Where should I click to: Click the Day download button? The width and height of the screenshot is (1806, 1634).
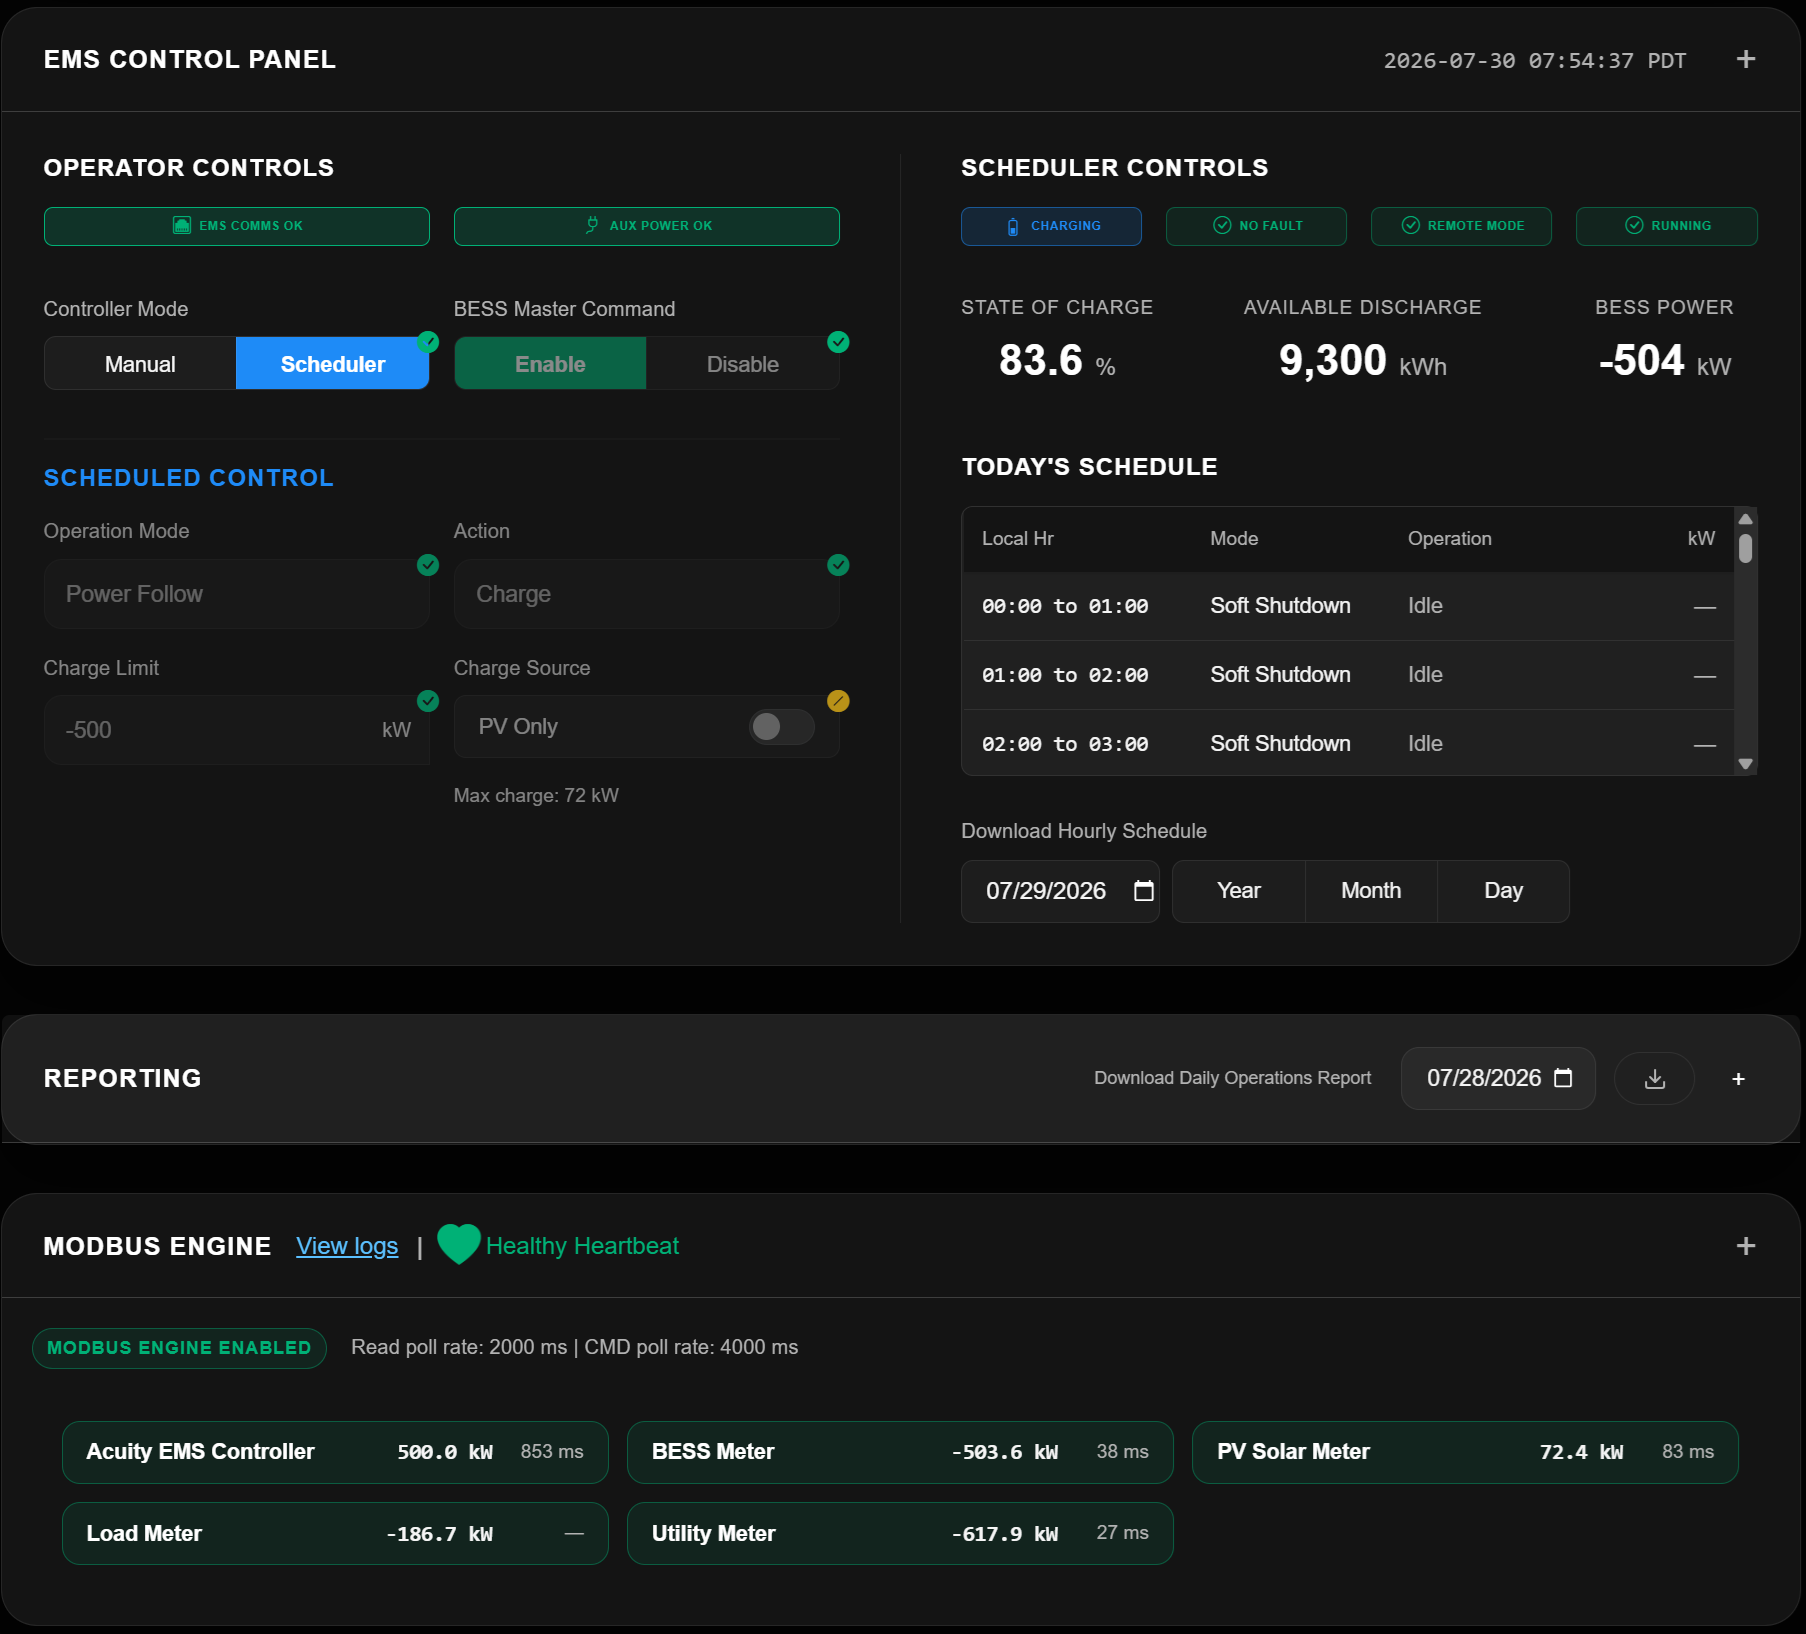pos(1503,890)
